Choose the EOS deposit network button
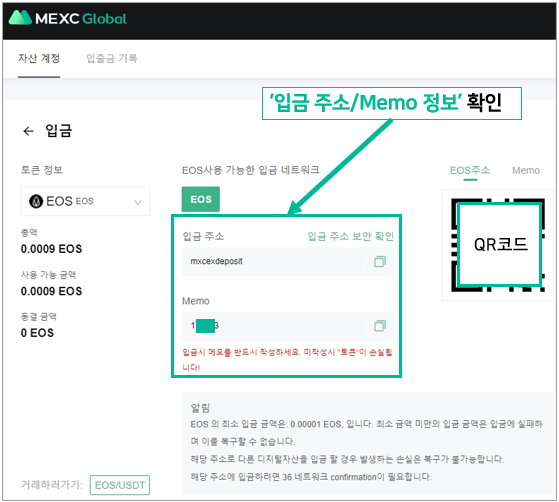 click(201, 199)
